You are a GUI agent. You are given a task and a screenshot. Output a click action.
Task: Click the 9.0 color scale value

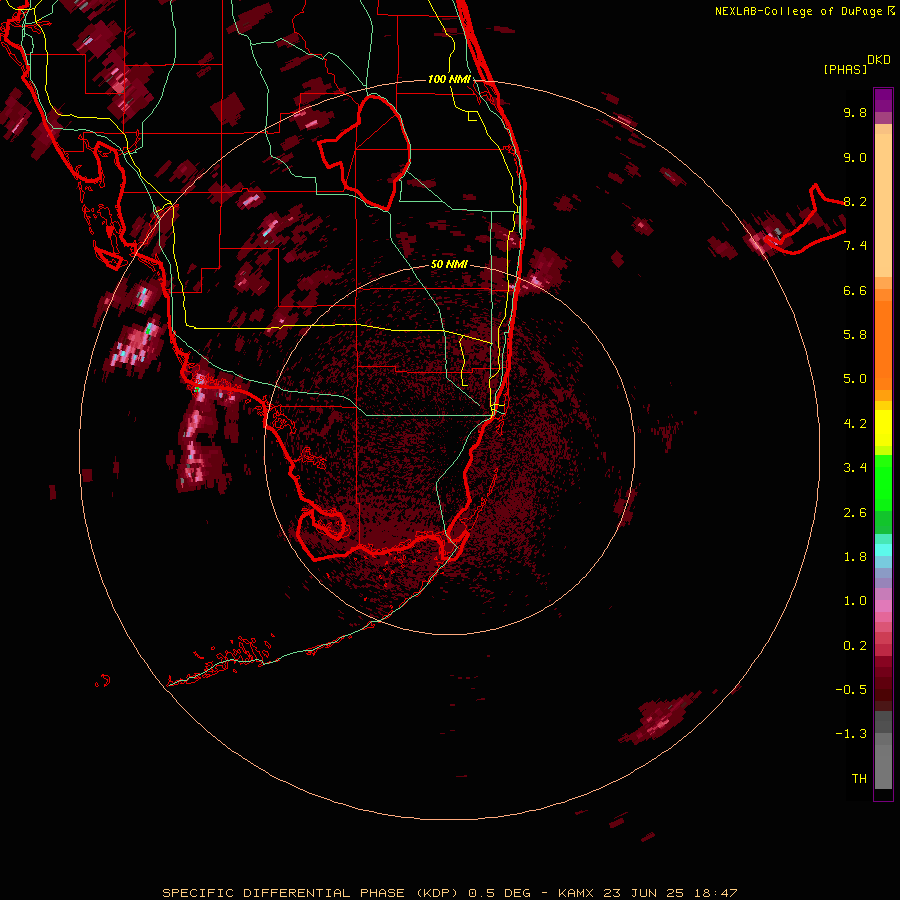855,157
